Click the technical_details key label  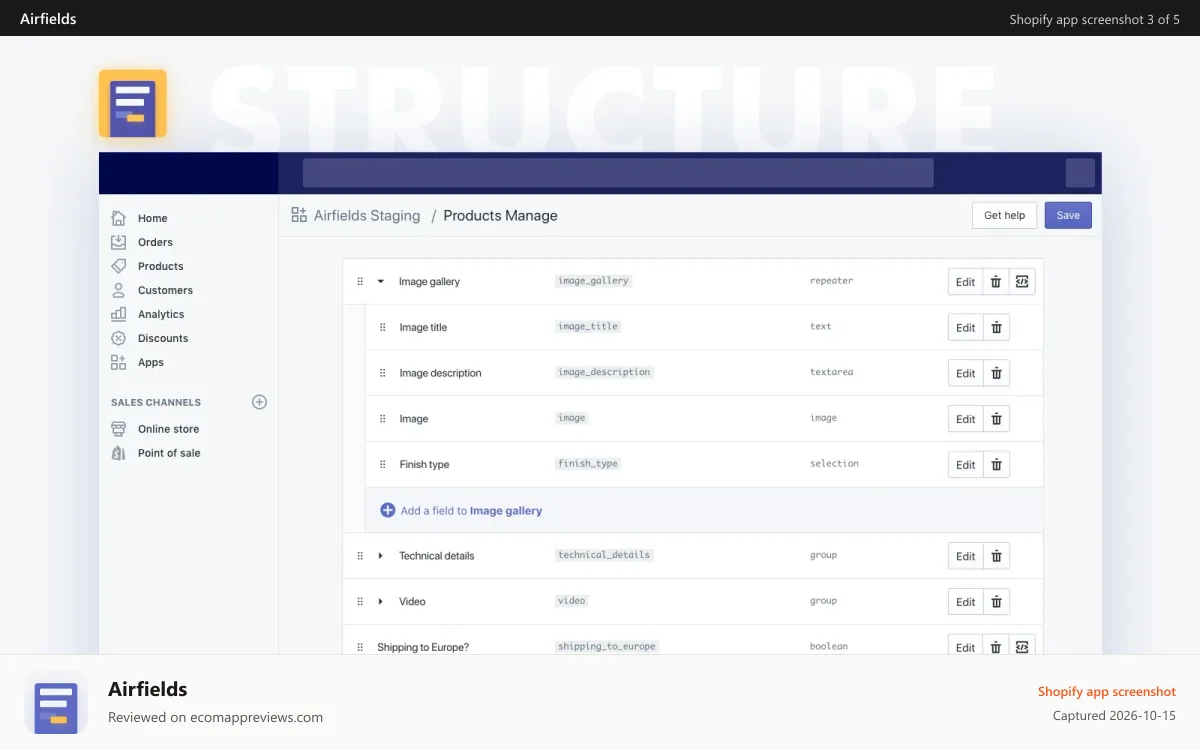point(604,555)
